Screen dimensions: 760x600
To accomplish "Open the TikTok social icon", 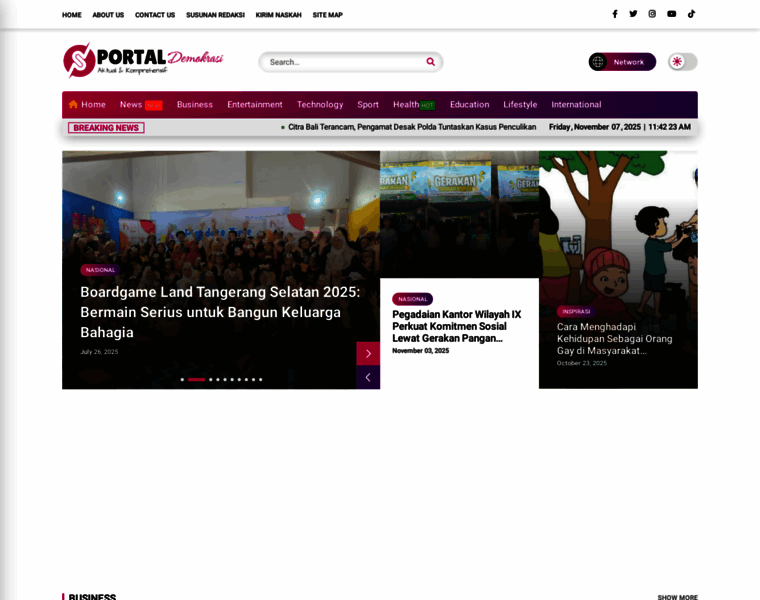I will [691, 14].
